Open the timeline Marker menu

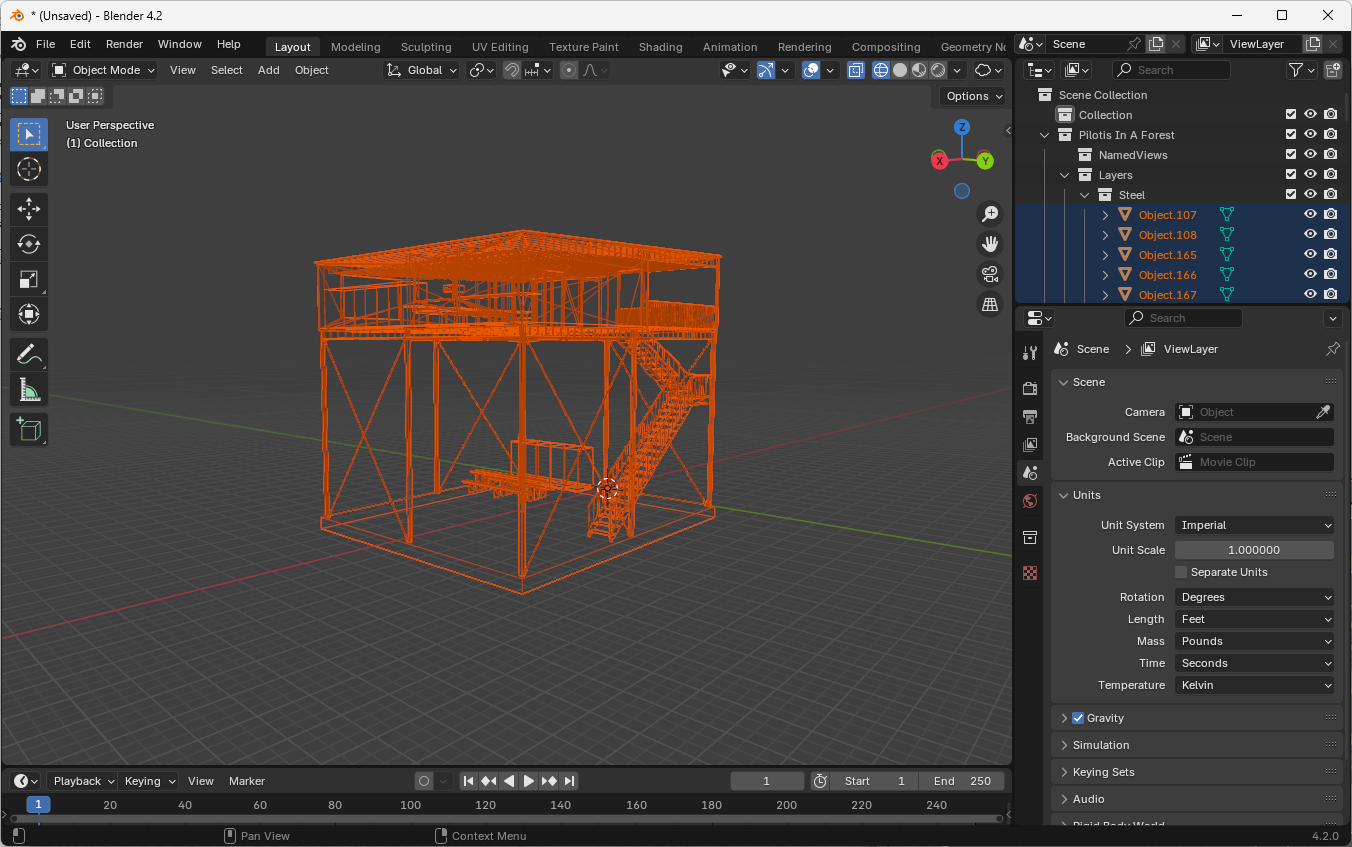point(247,781)
